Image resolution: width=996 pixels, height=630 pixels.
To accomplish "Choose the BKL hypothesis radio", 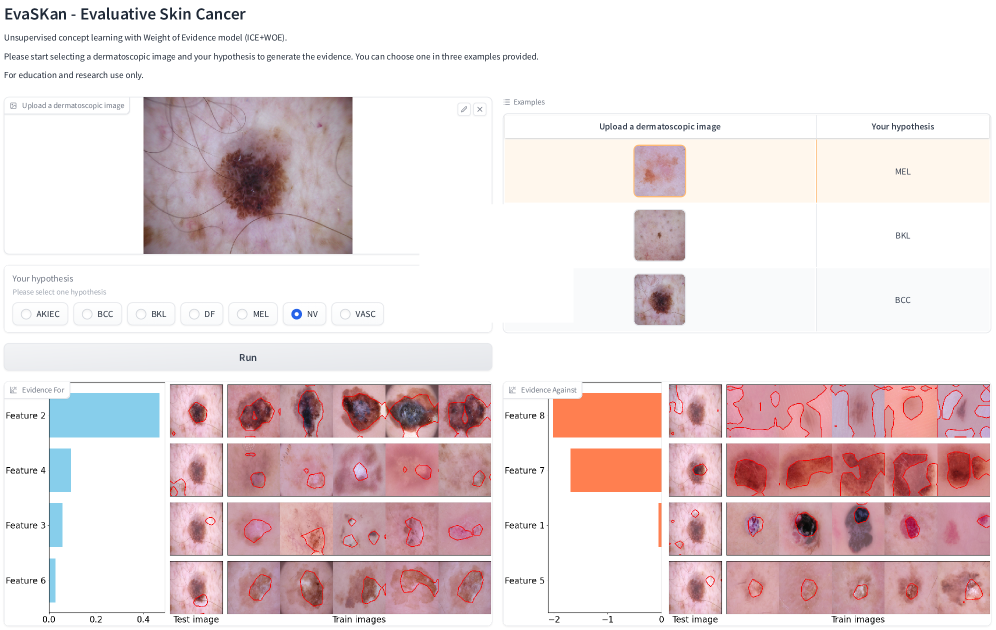I will coord(140,314).
